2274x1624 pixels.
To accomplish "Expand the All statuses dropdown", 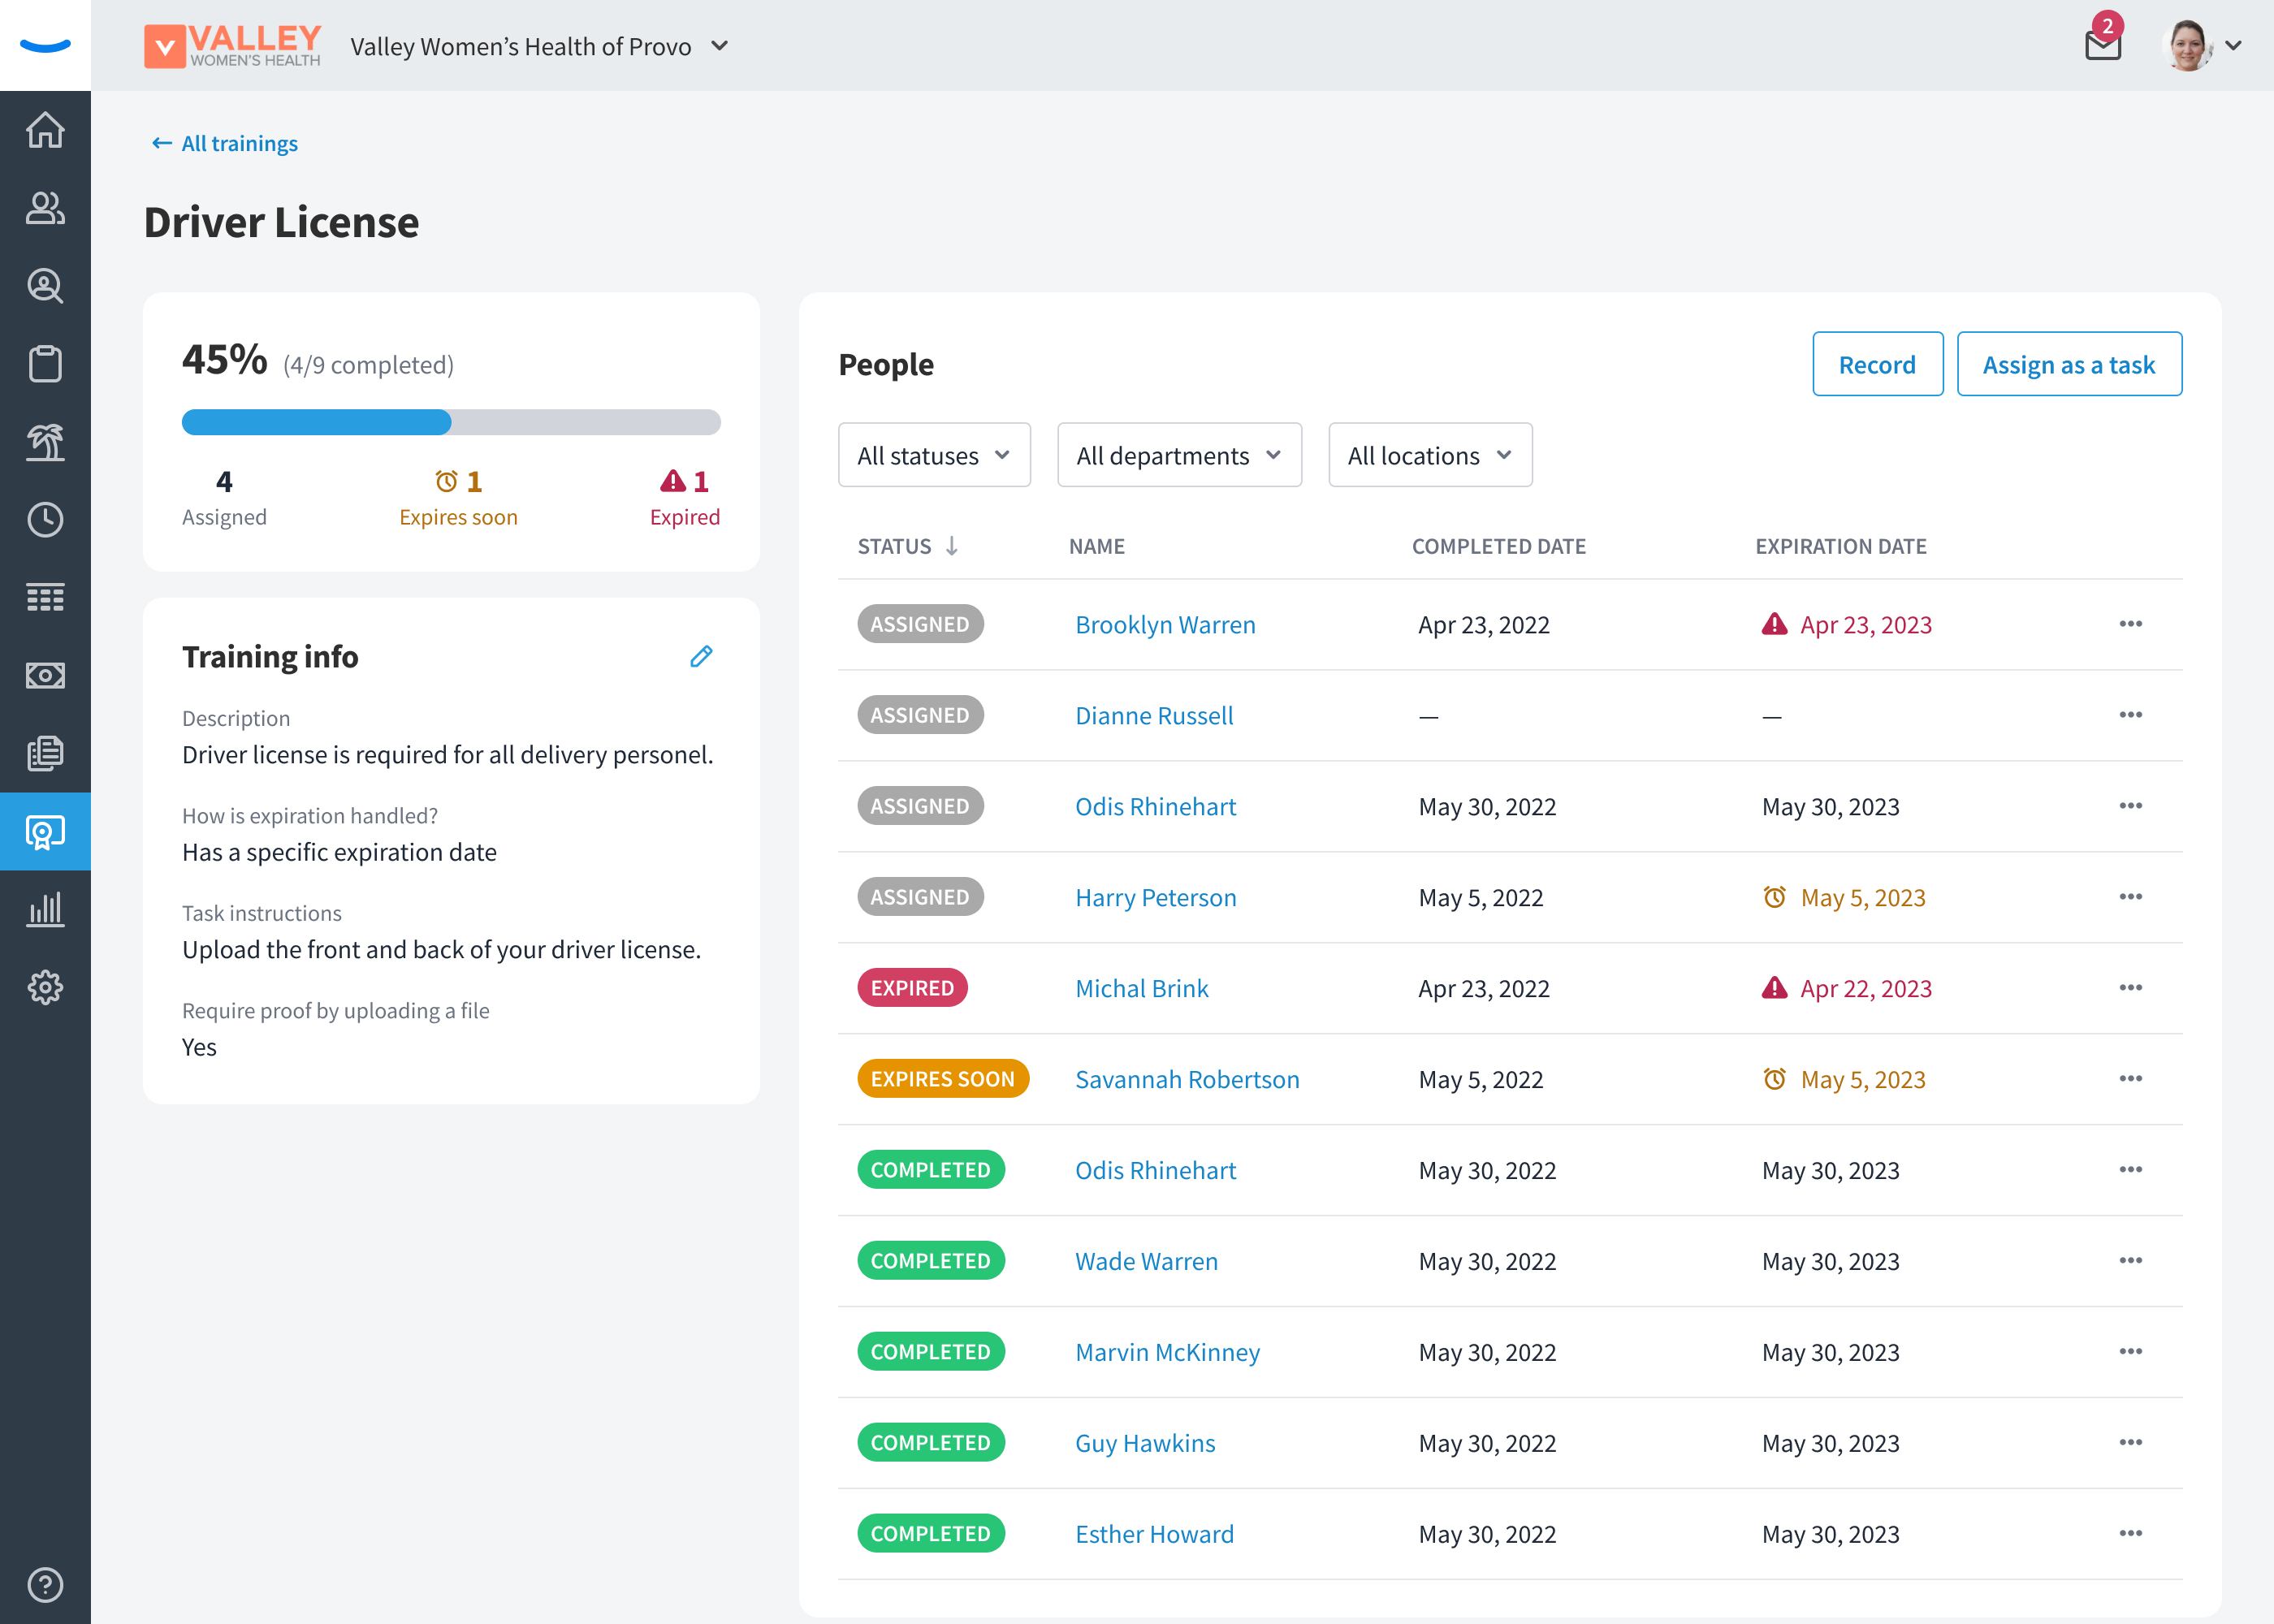I will [x=934, y=455].
